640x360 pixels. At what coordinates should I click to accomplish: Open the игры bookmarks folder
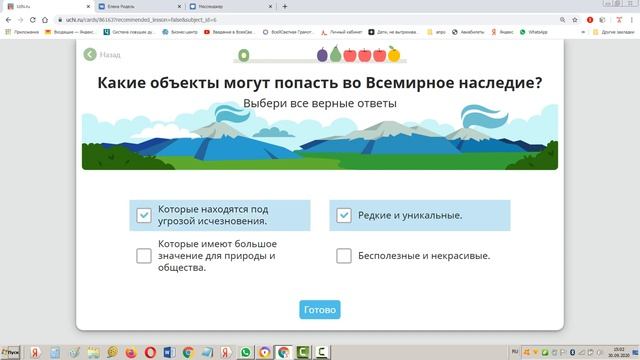[436, 32]
